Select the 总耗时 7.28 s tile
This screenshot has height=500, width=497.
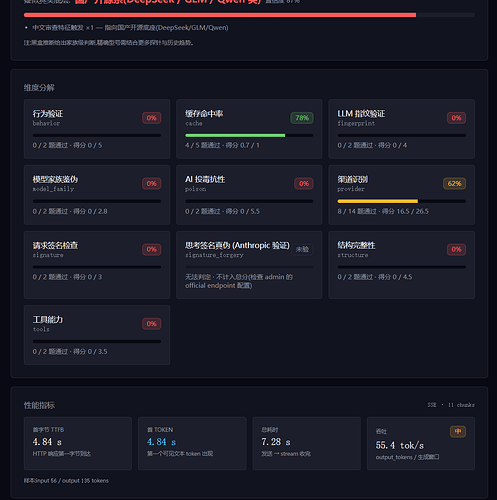pos(307,443)
